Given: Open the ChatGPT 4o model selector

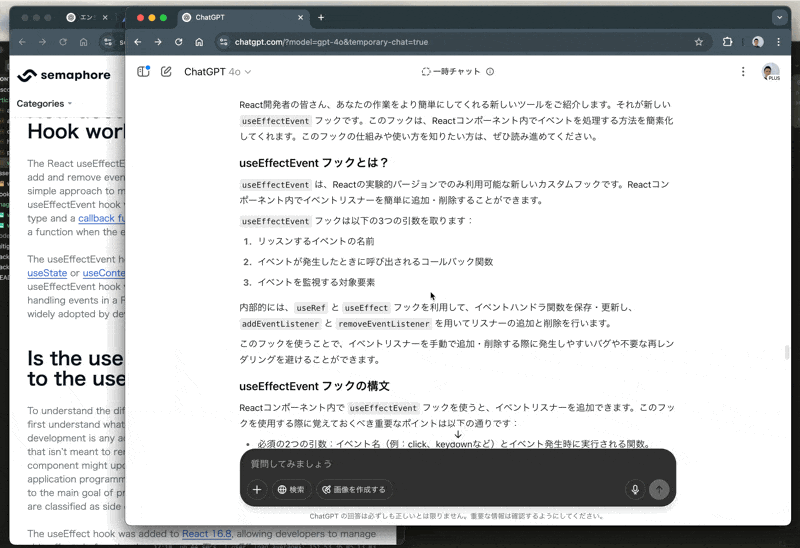Looking at the screenshot, I should point(218,72).
